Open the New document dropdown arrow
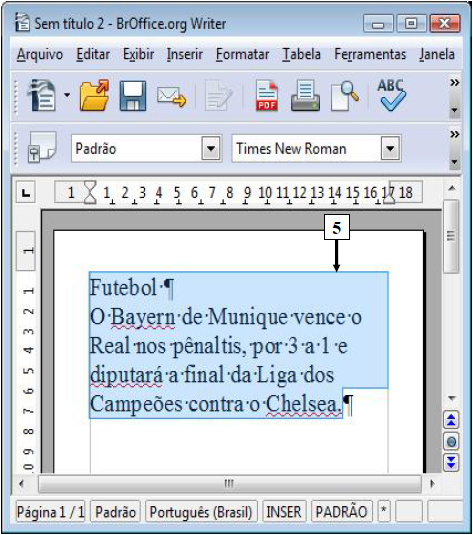 click(67, 95)
